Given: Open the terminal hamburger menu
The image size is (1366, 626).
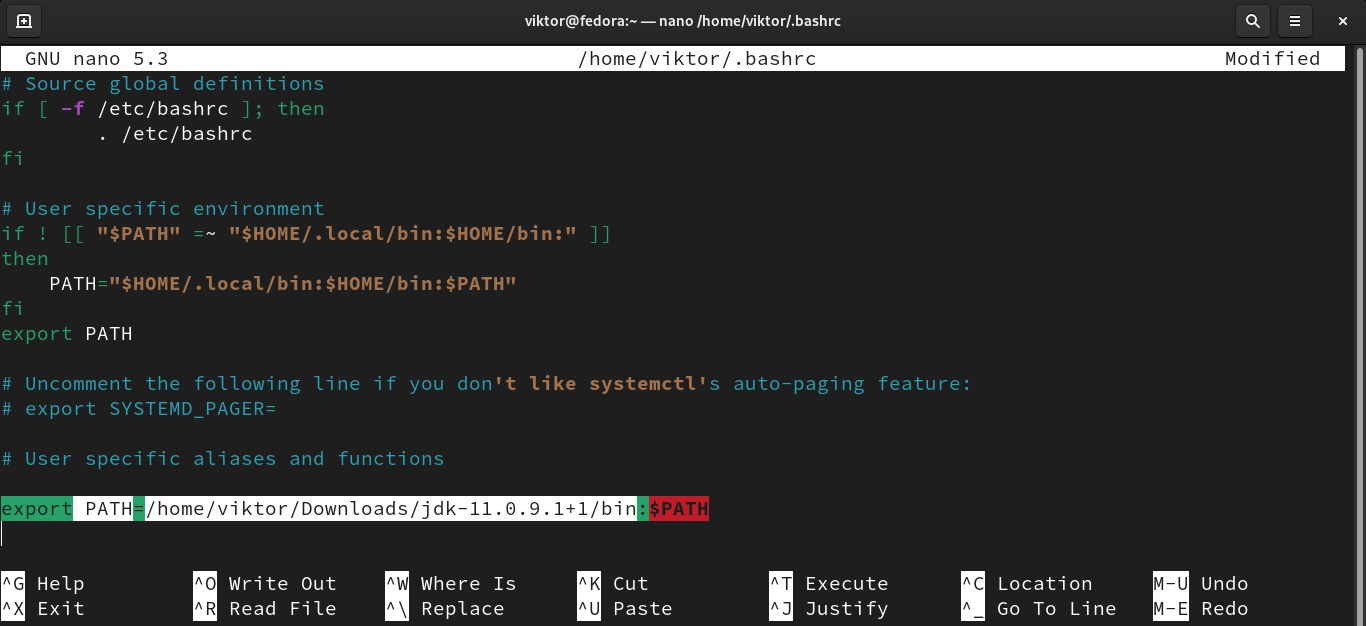Looking at the screenshot, I should (x=1295, y=21).
